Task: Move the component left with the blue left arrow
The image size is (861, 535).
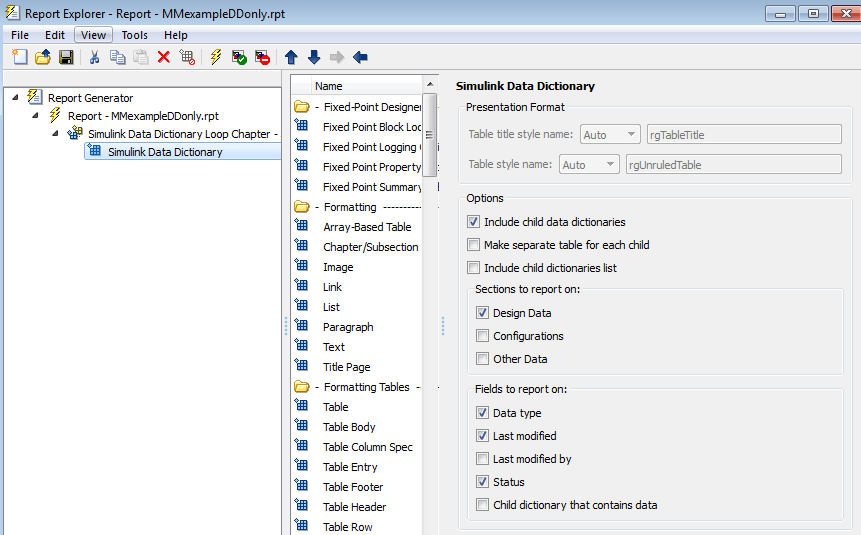Action: pyautogui.click(x=360, y=57)
